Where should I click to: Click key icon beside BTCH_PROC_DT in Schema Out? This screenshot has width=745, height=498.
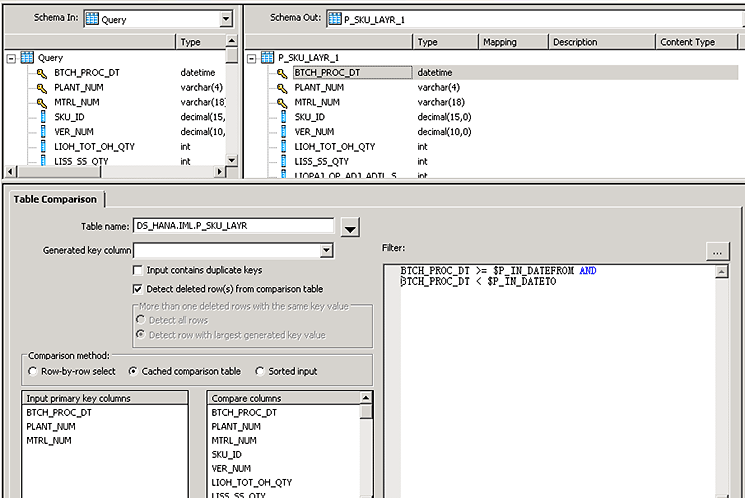(x=281, y=73)
